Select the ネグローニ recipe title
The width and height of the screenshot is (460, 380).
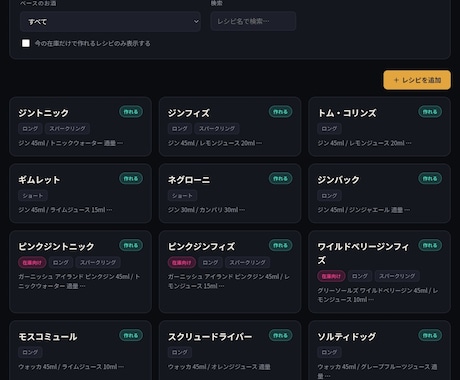[189, 180]
